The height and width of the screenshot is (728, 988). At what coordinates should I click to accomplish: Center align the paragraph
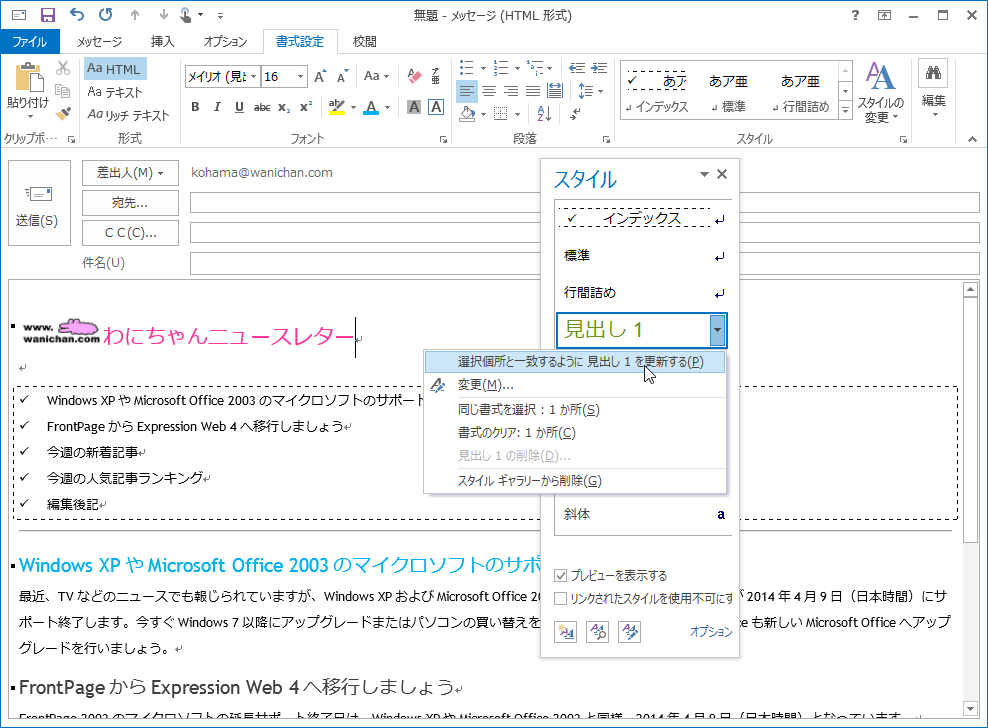(489, 91)
